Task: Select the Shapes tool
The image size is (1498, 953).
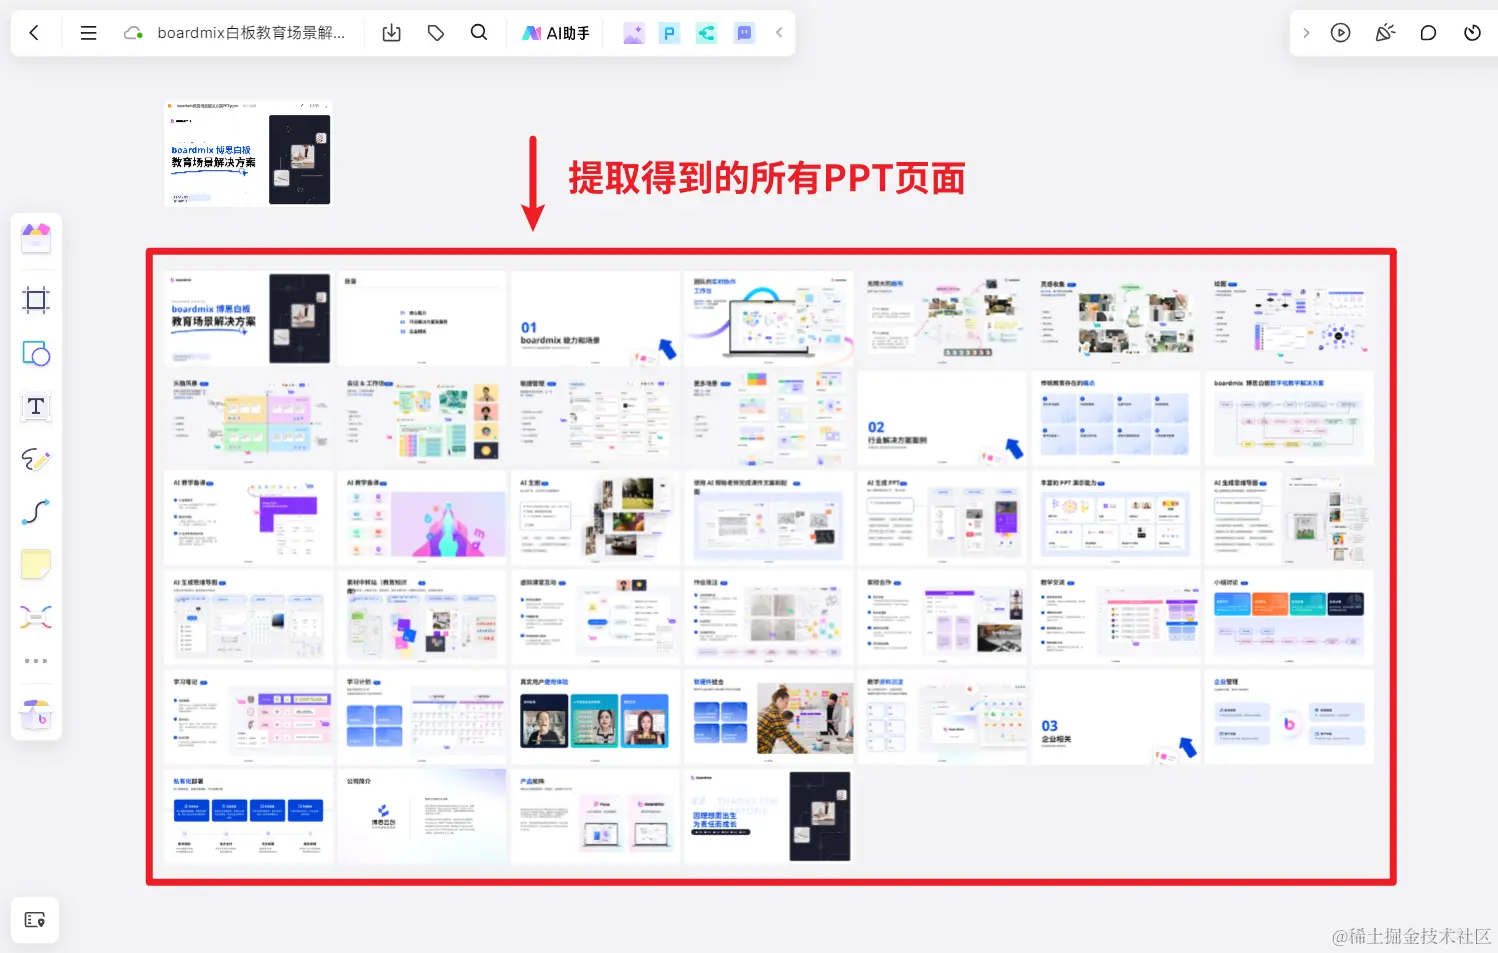Action: 36,353
